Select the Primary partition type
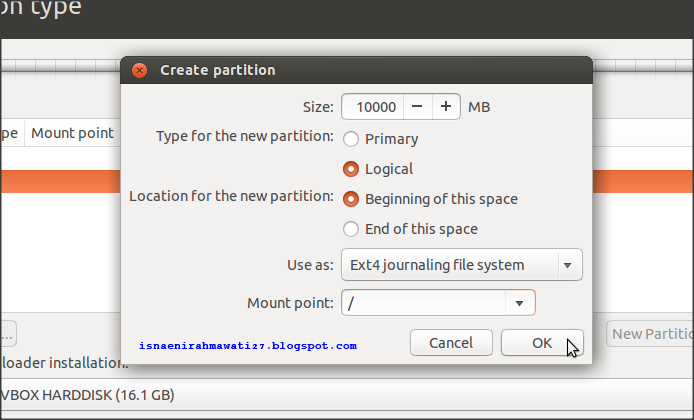 point(351,139)
